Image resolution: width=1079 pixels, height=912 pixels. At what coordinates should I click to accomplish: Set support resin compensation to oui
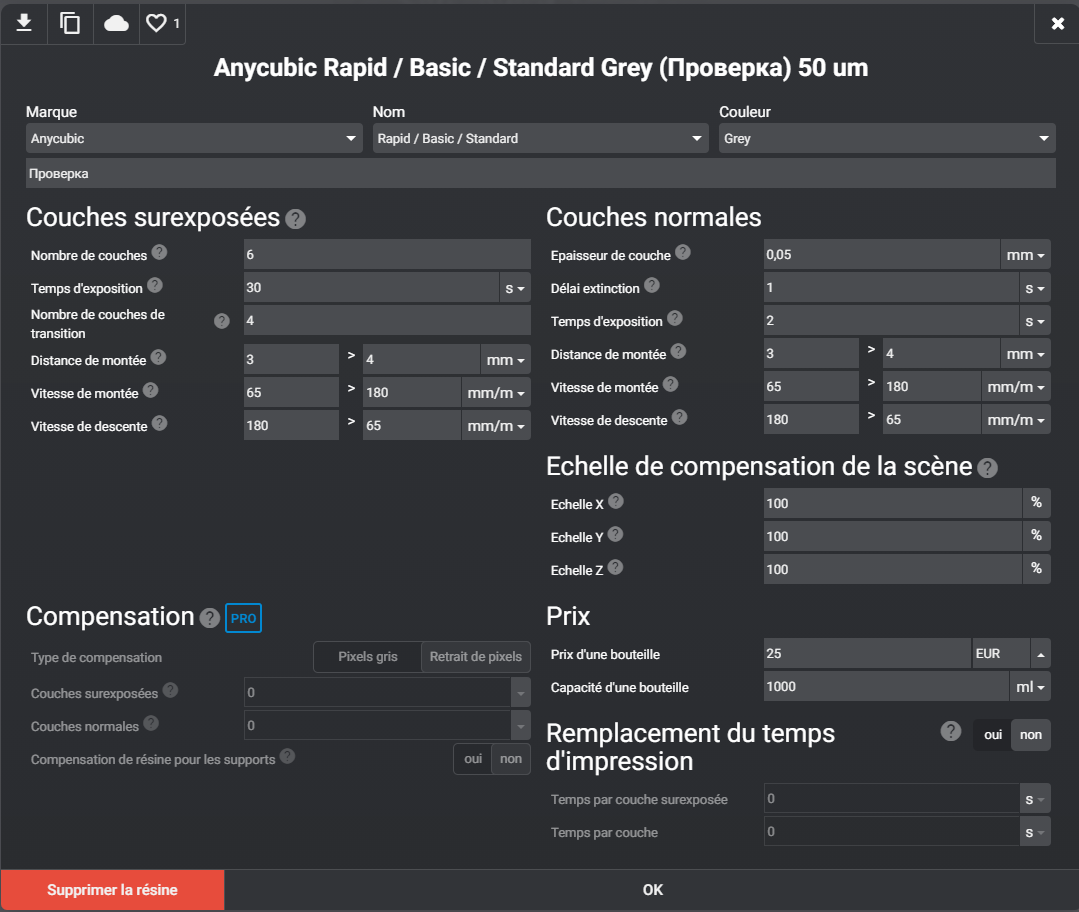[x=473, y=759]
